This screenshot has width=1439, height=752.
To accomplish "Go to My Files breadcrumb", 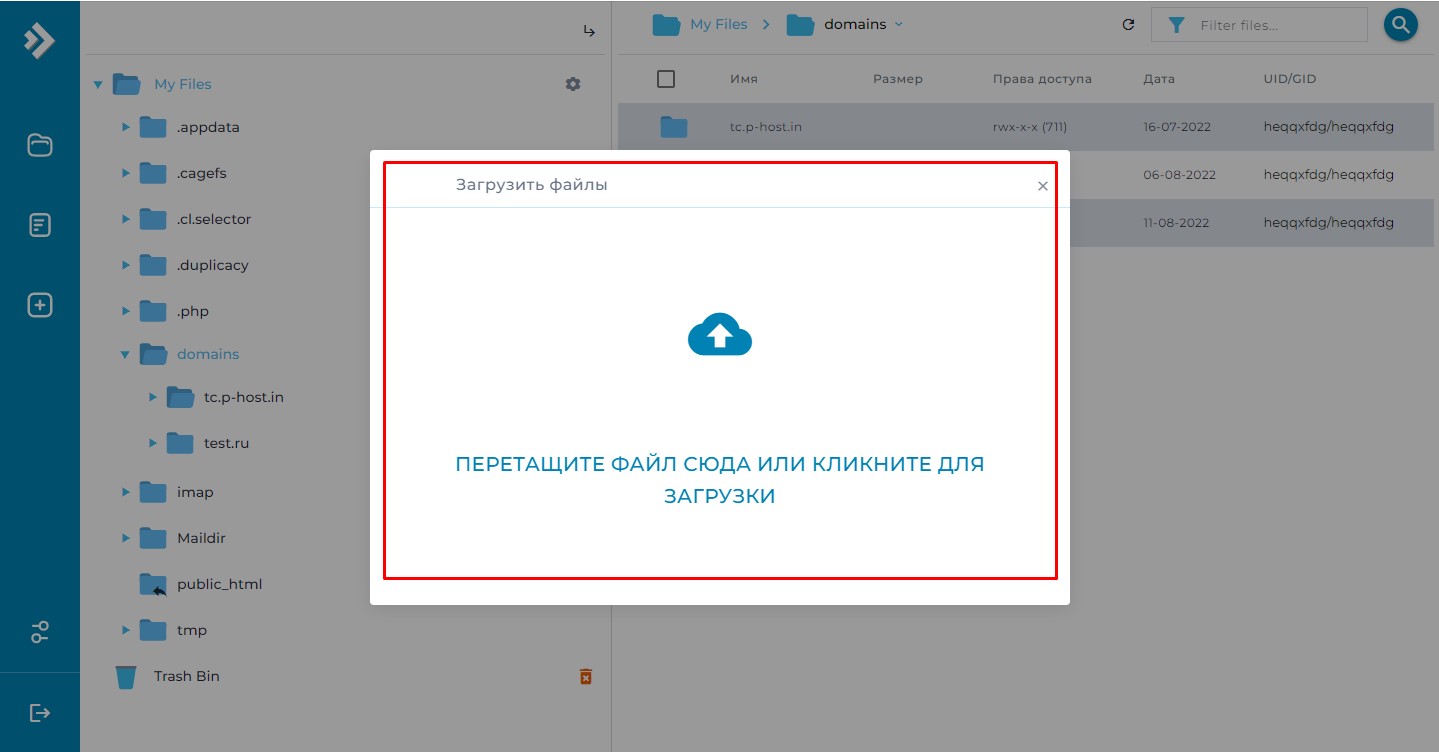I will [718, 24].
